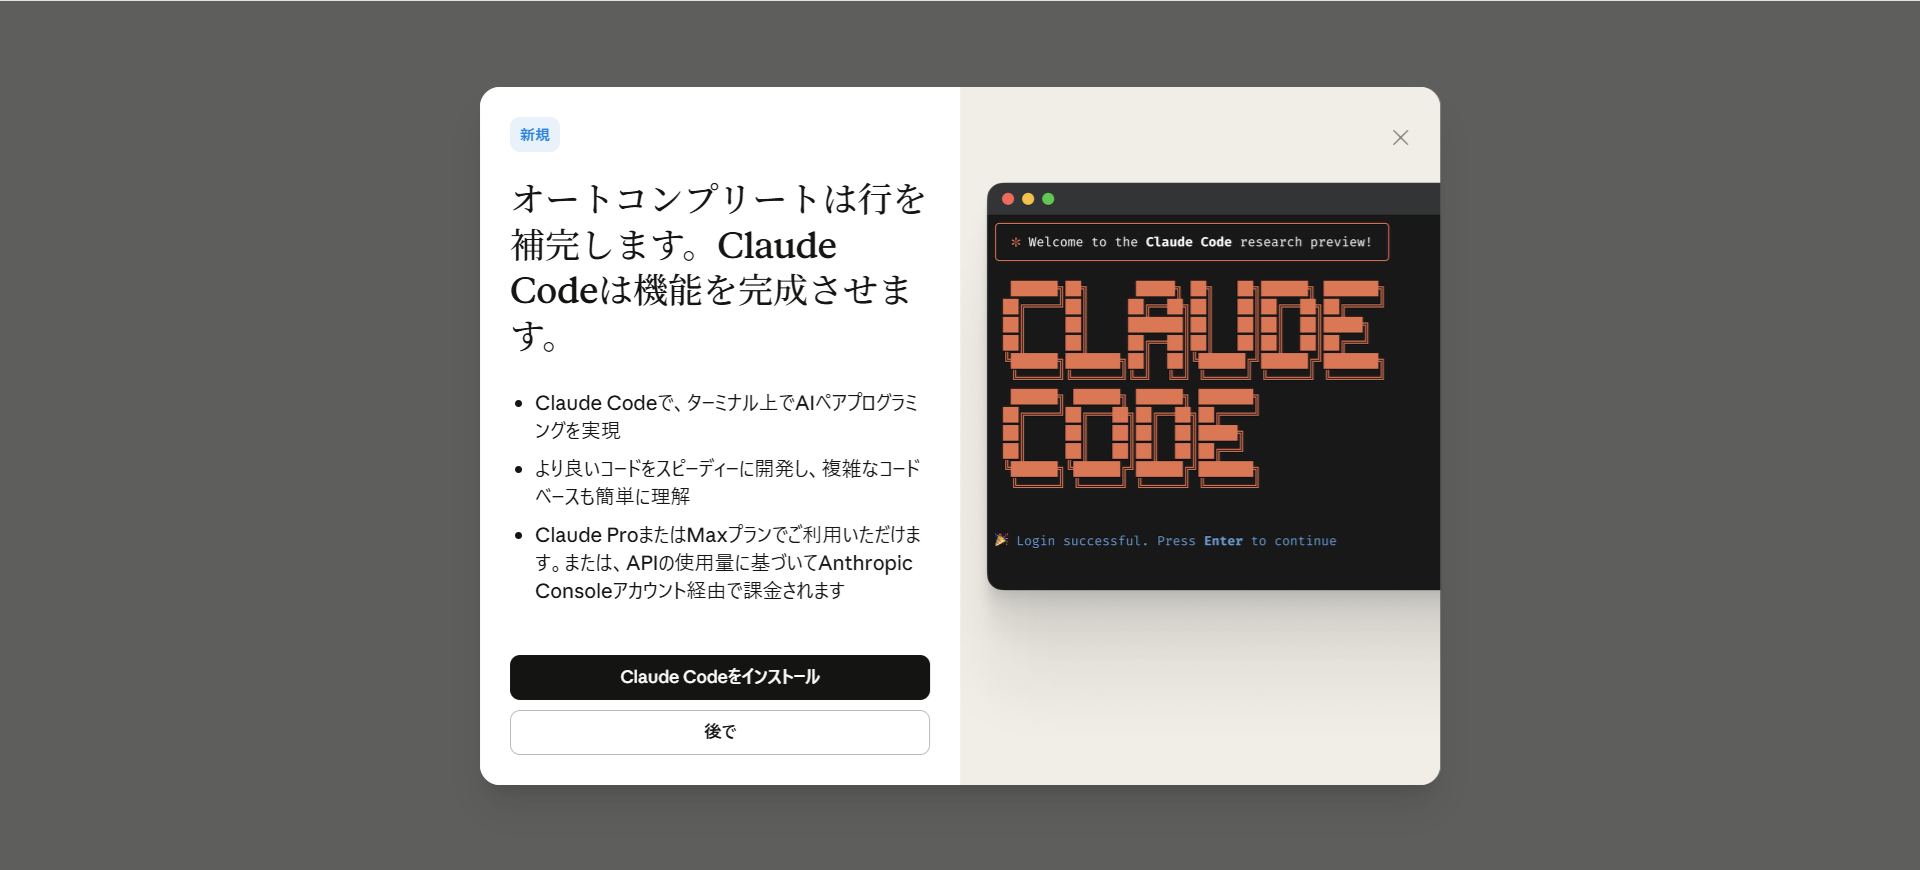Click the orange asterisk icon in the welcome banner
Screen dimensions: 1920x870
point(1015,242)
